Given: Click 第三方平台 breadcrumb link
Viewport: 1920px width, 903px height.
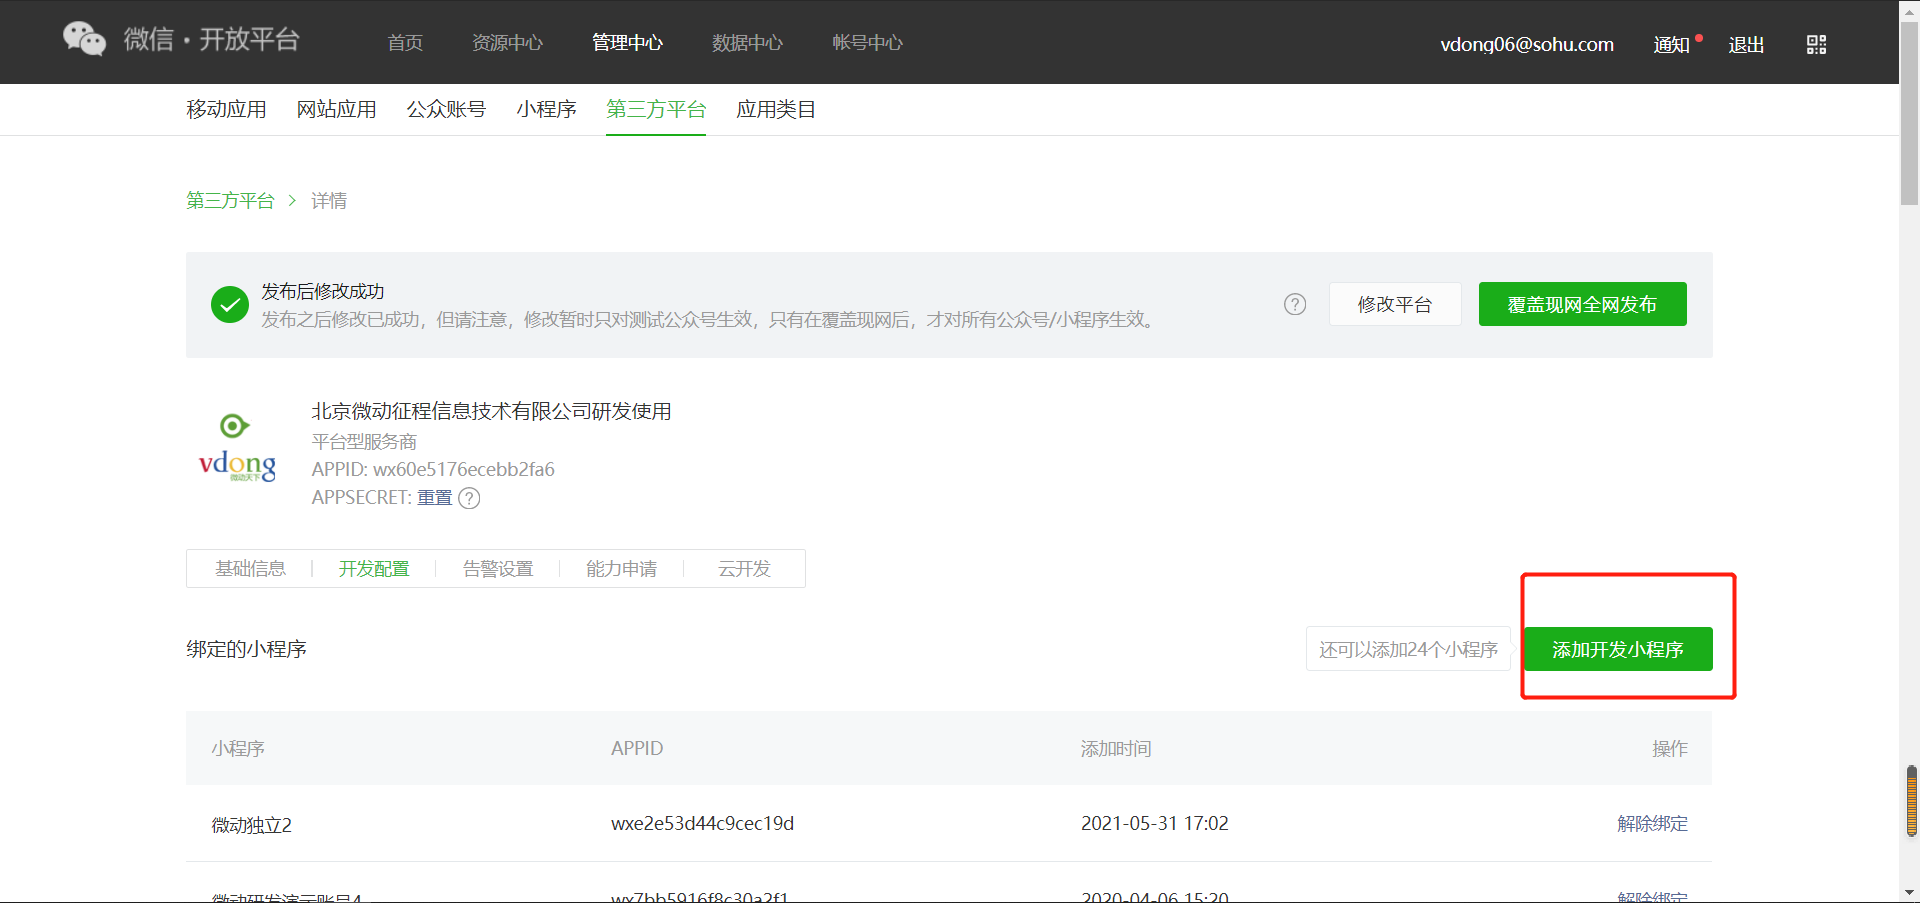Looking at the screenshot, I should click(x=230, y=200).
